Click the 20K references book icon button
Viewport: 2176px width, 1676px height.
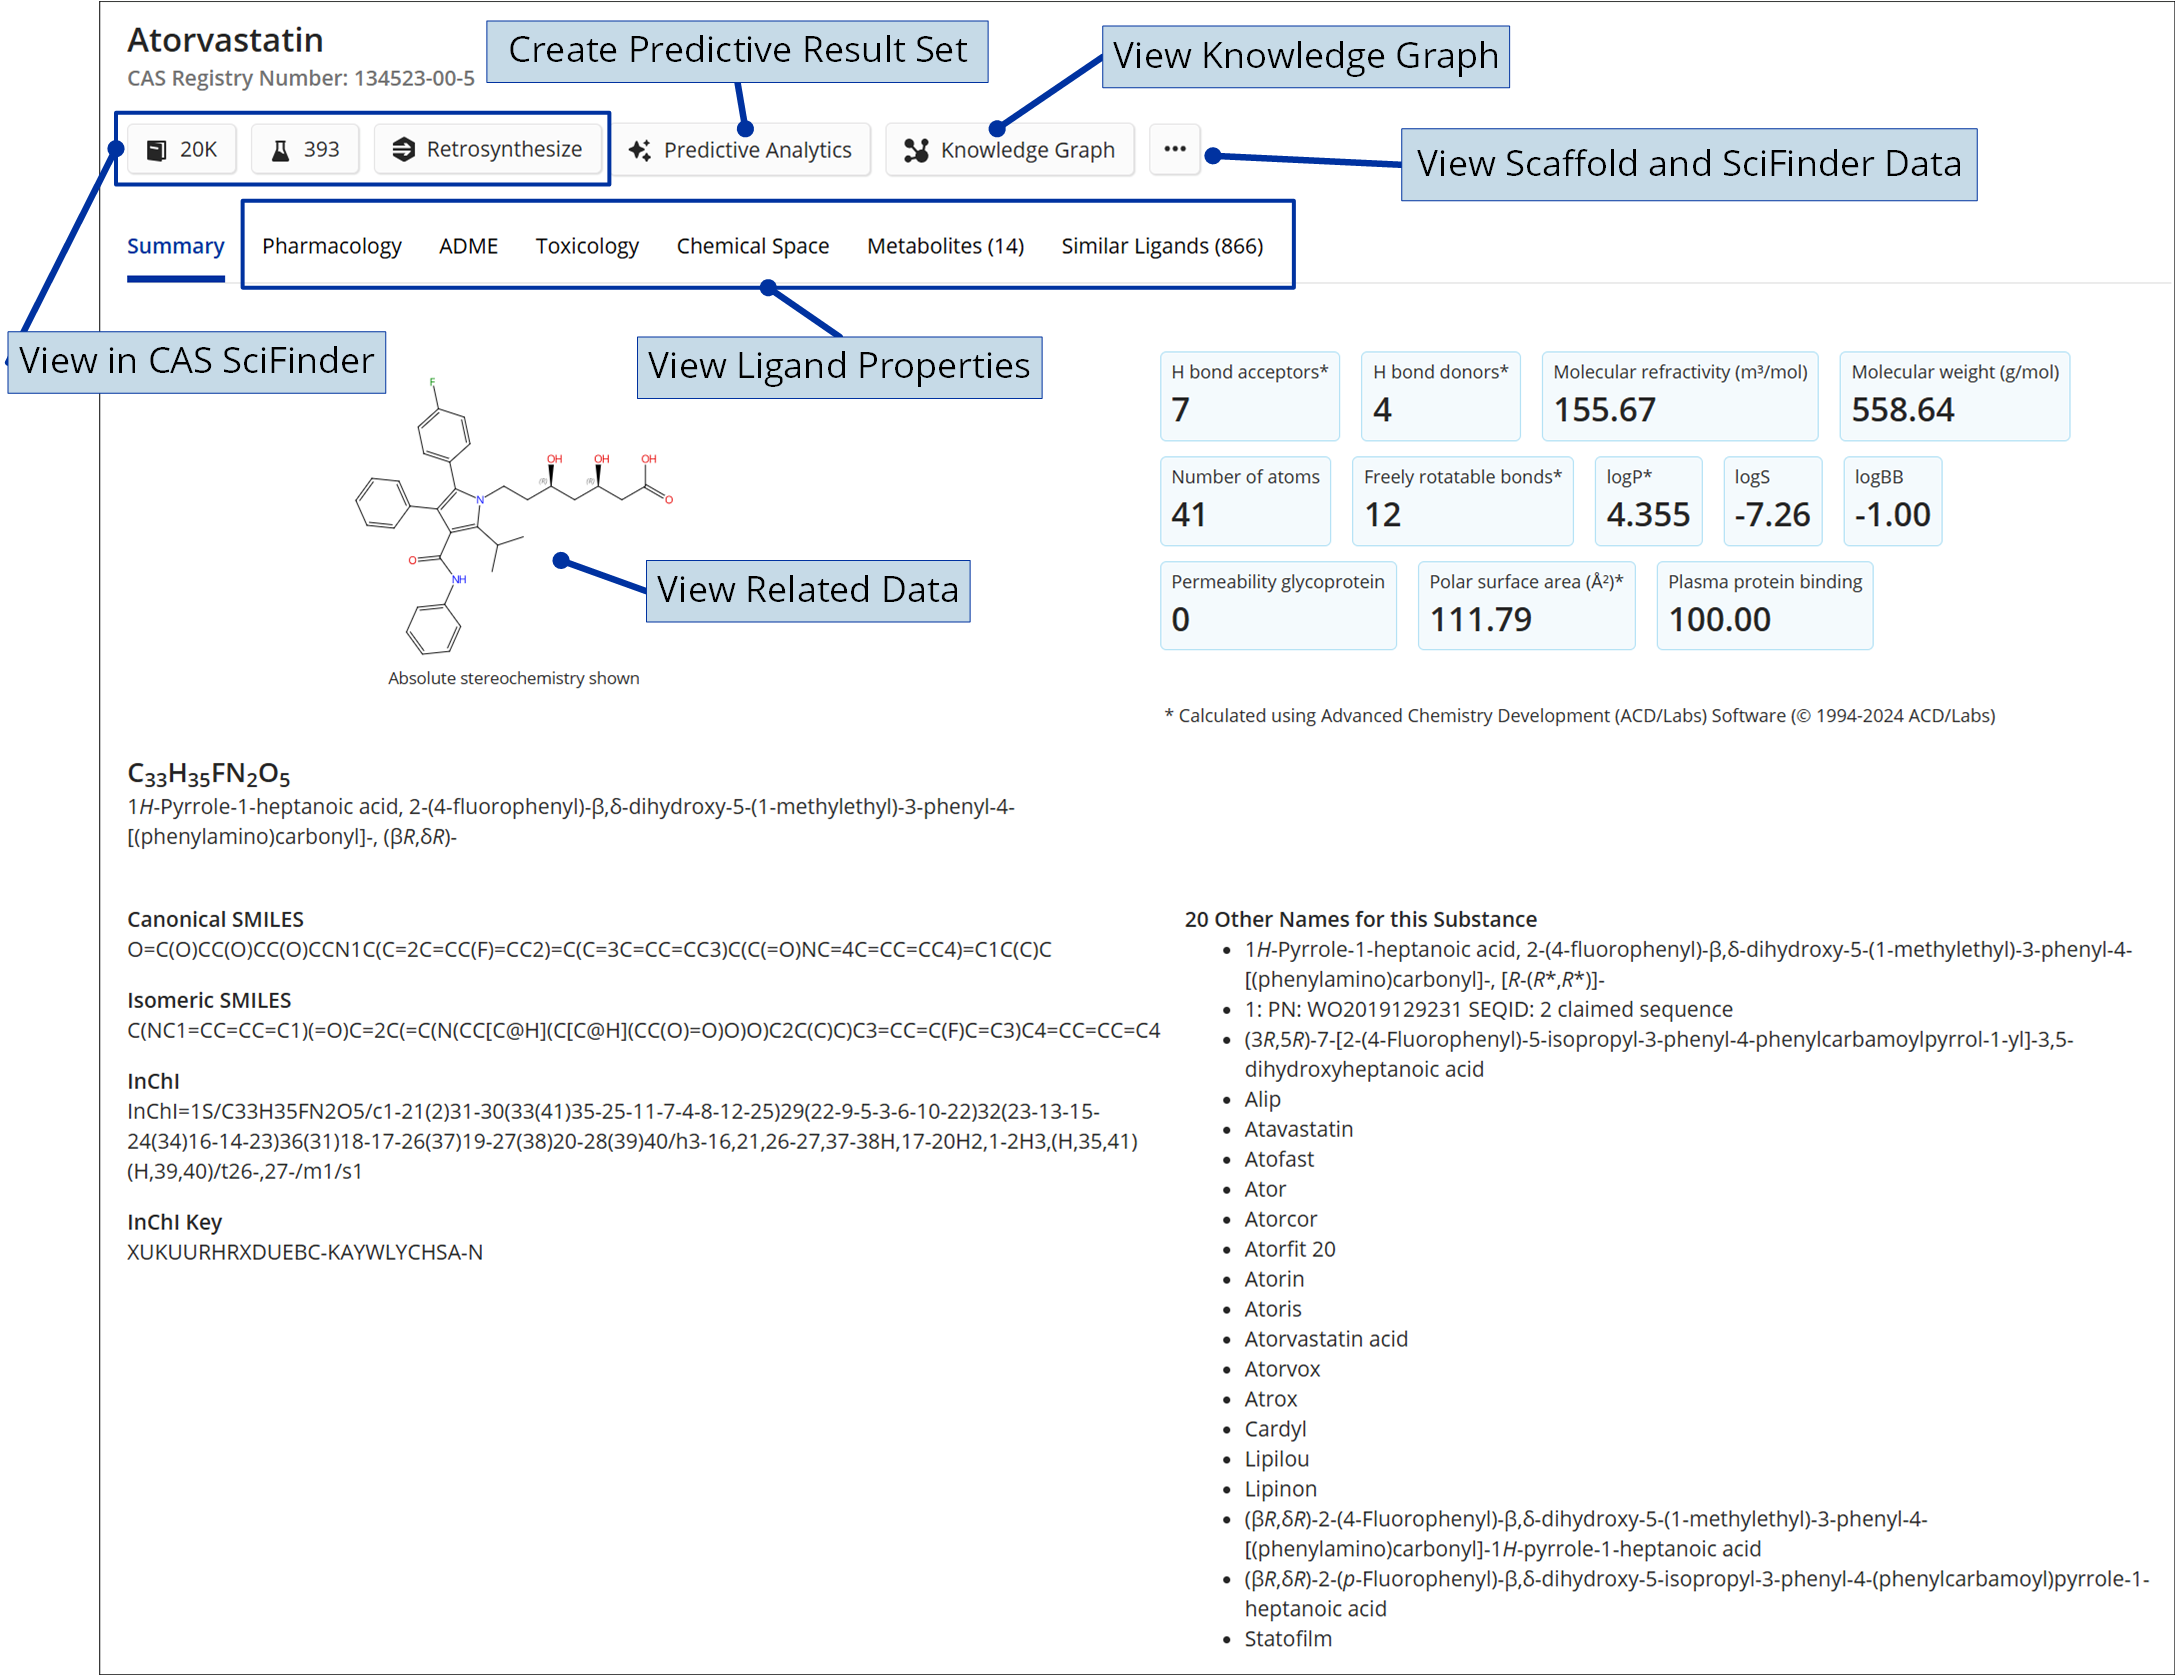182,149
